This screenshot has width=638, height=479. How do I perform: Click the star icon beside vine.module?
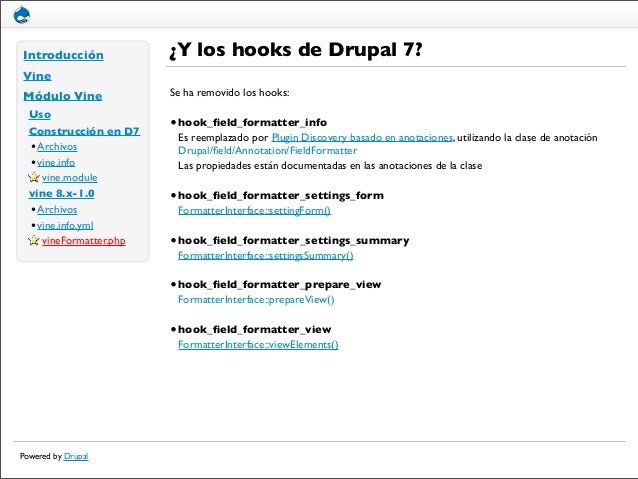click(34, 177)
